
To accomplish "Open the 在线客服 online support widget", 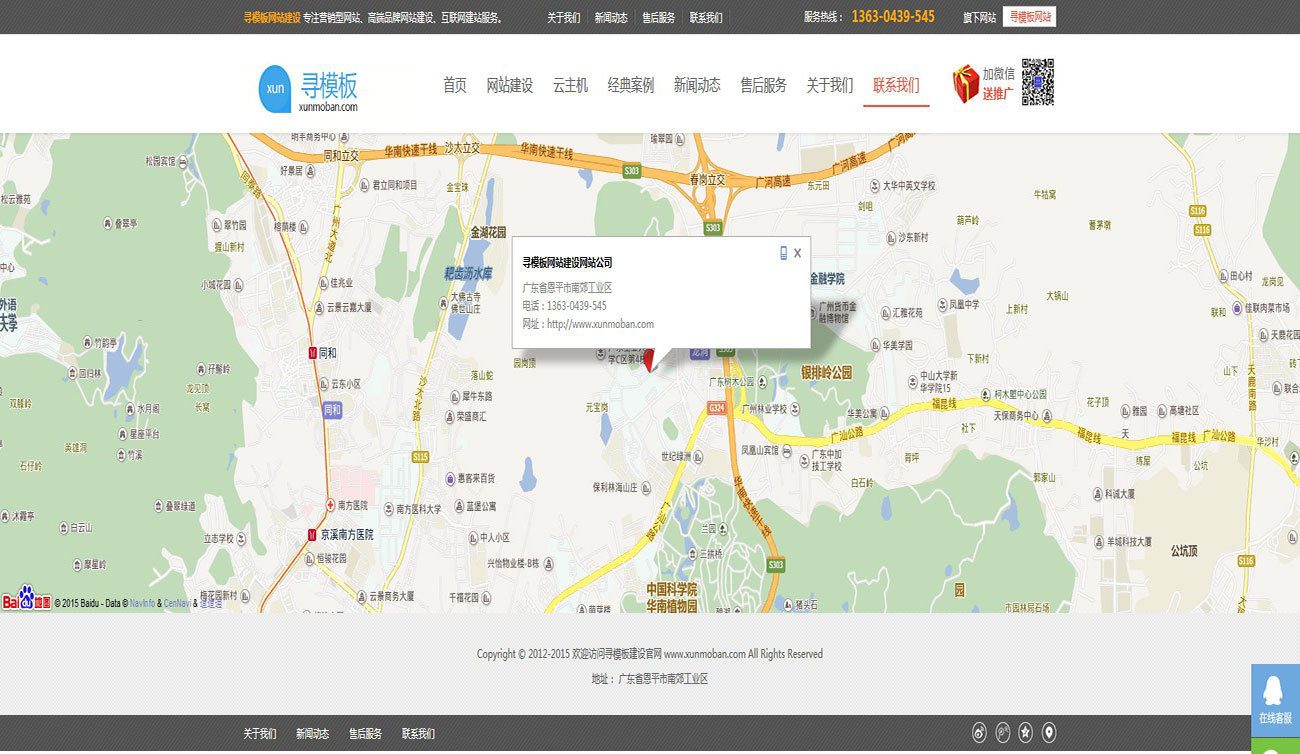I will point(1275,700).
